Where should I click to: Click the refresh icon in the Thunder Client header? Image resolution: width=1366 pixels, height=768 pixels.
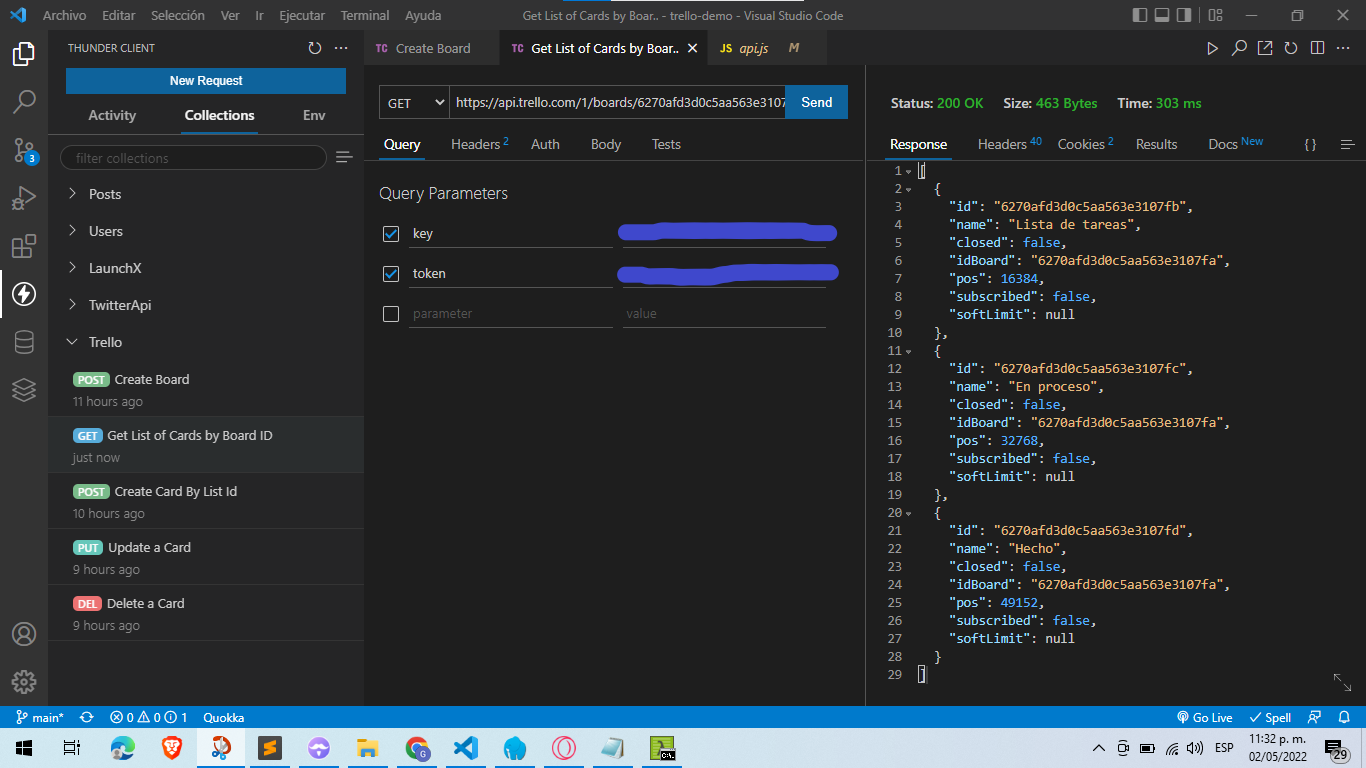(x=315, y=48)
